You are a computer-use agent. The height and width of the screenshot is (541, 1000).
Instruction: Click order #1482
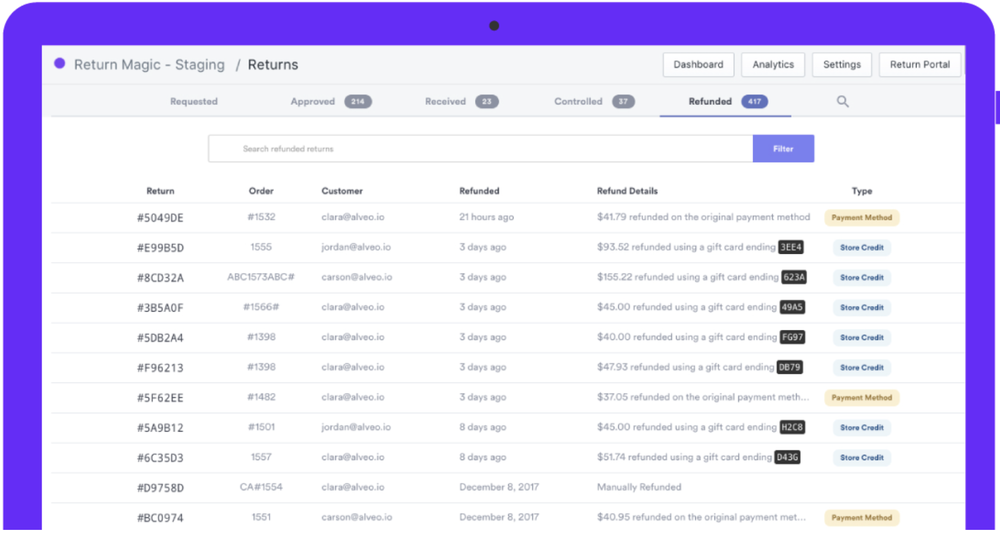[x=261, y=397]
